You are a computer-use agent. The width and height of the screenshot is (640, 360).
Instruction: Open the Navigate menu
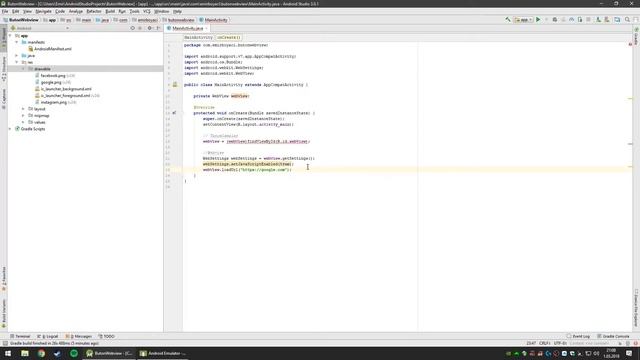[43, 11]
